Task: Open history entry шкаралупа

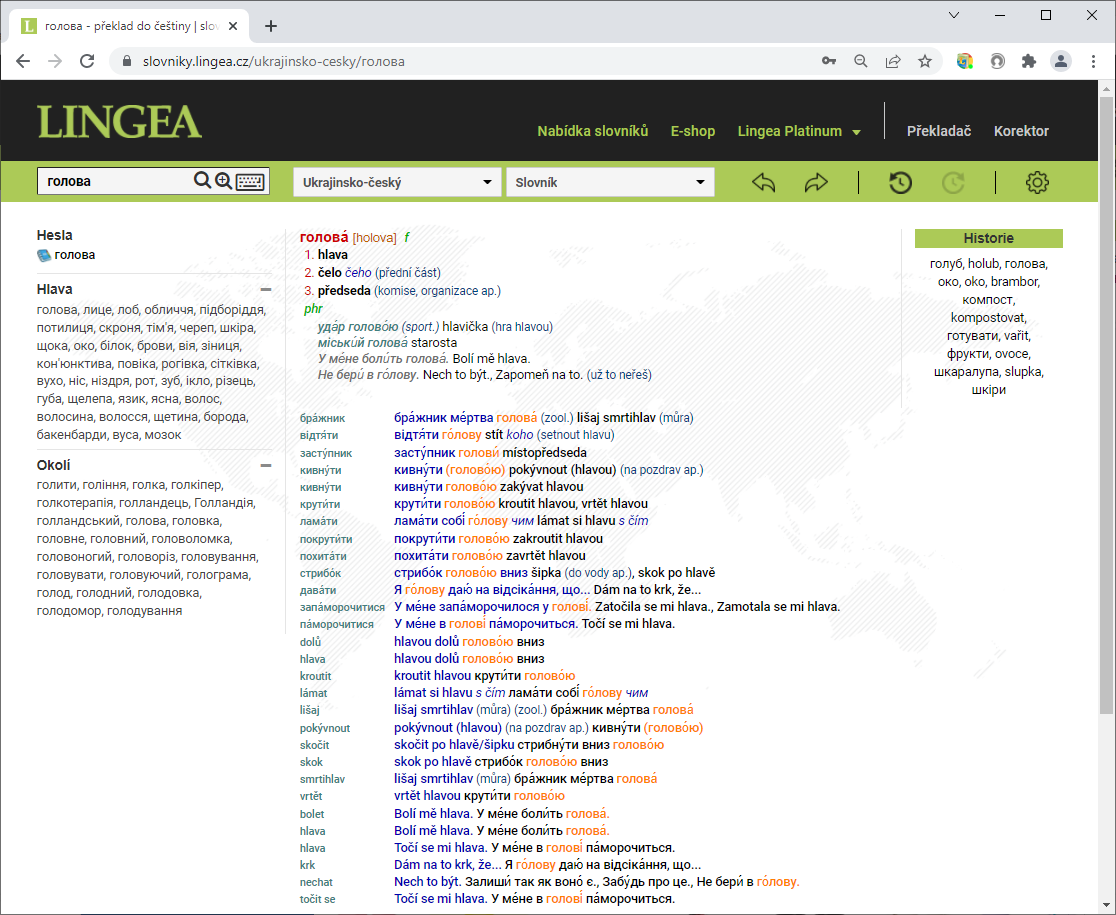Action: point(967,371)
